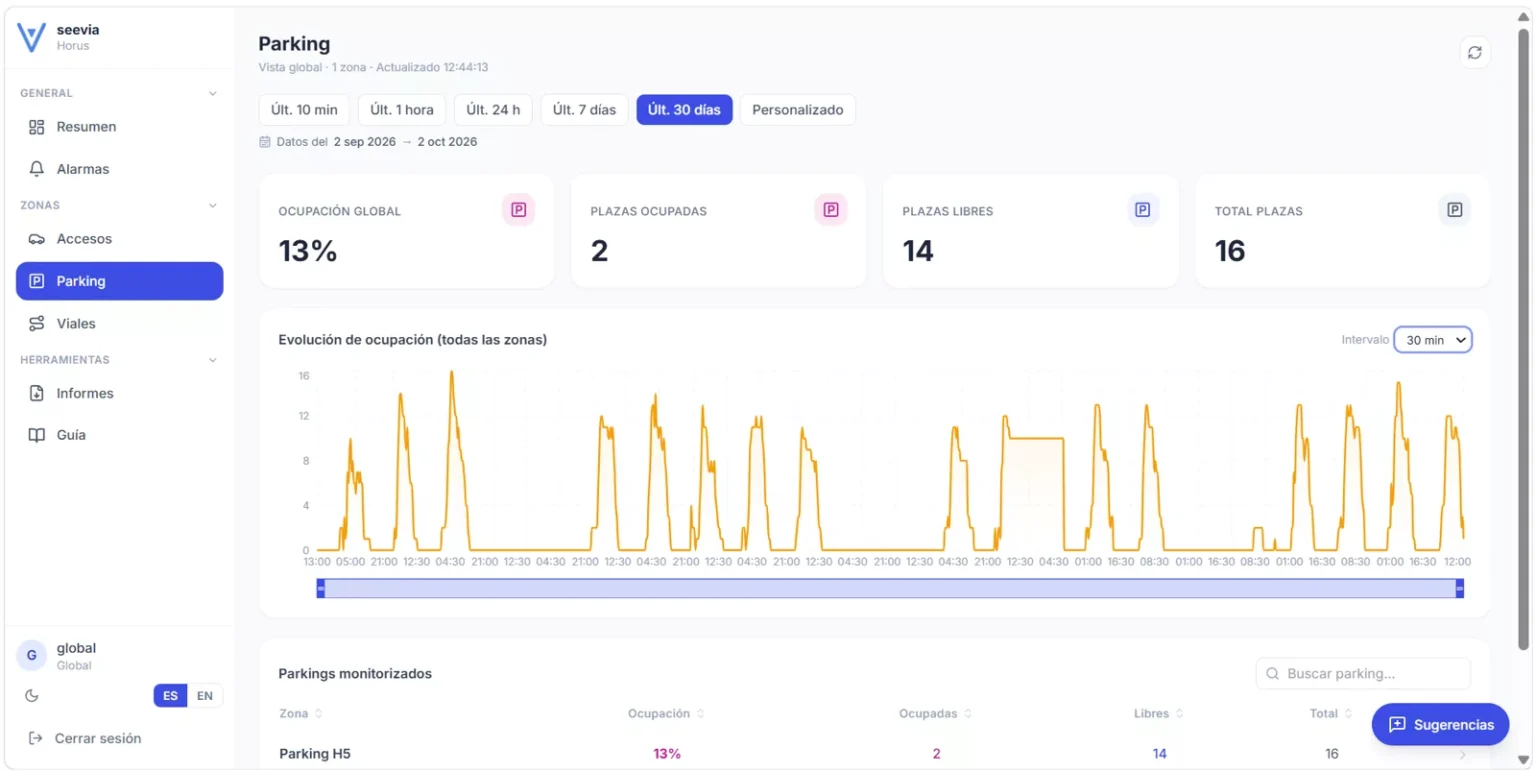Select the Últ. 7 días range
The height and width of the screenshot is (772, 1536).
[x=584, y=110]
